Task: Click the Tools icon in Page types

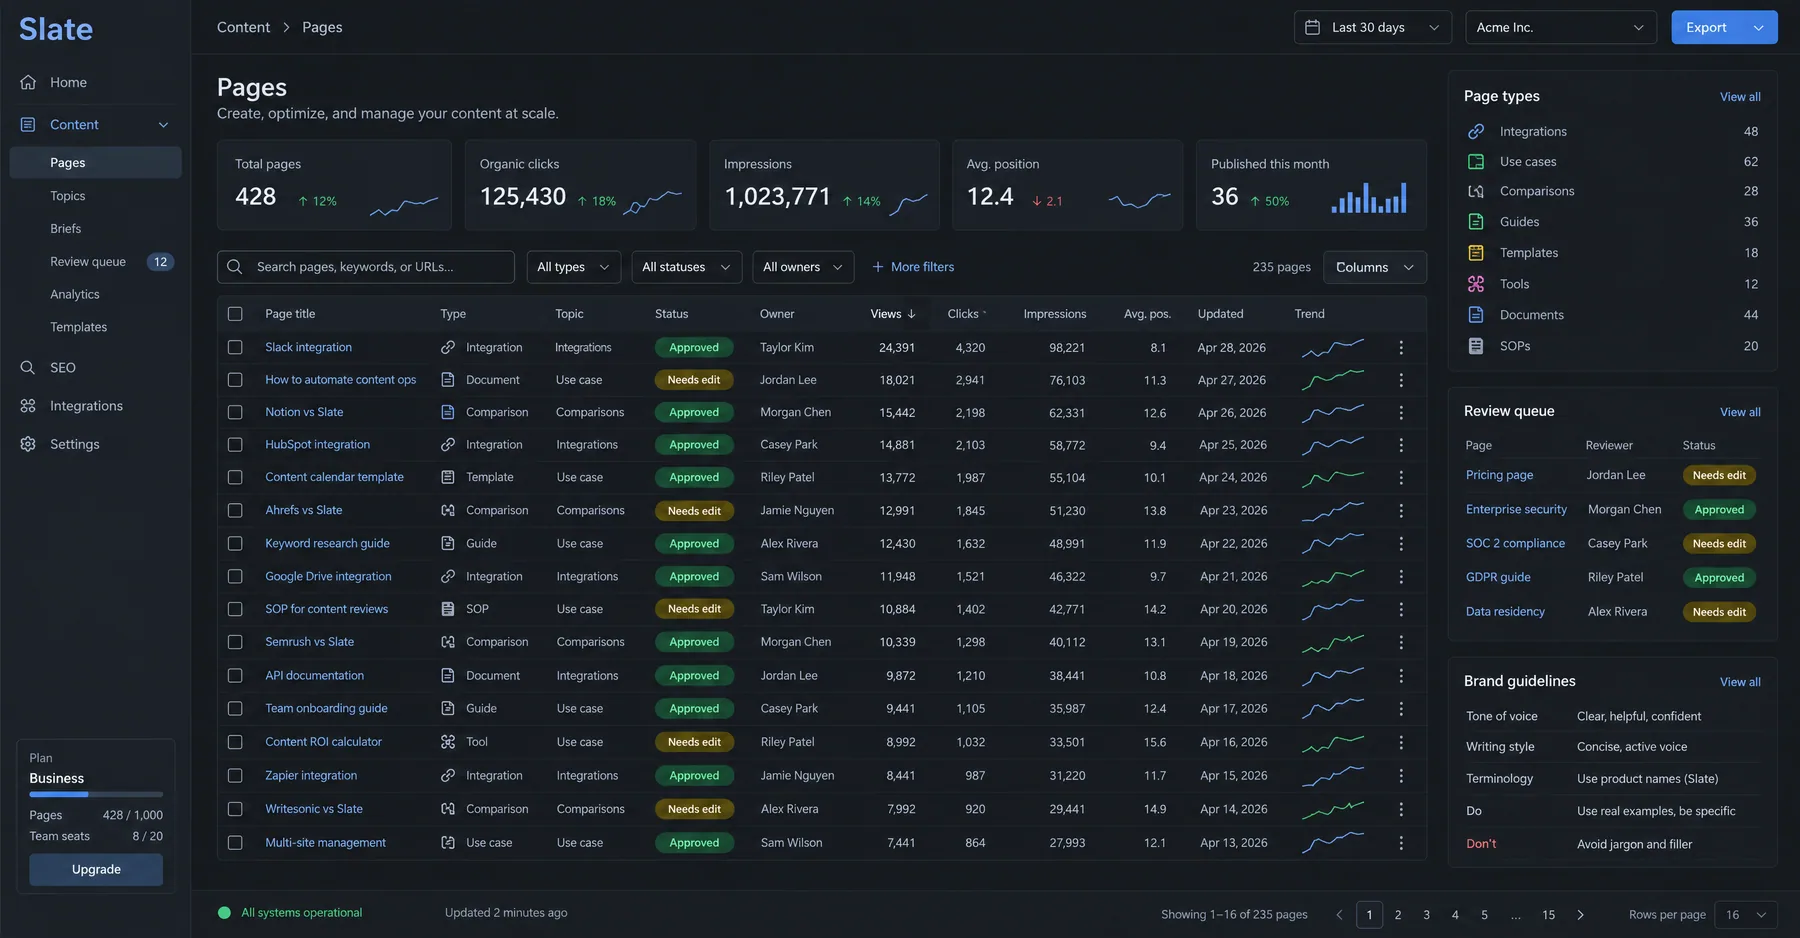Action: tap(1476, 284)
